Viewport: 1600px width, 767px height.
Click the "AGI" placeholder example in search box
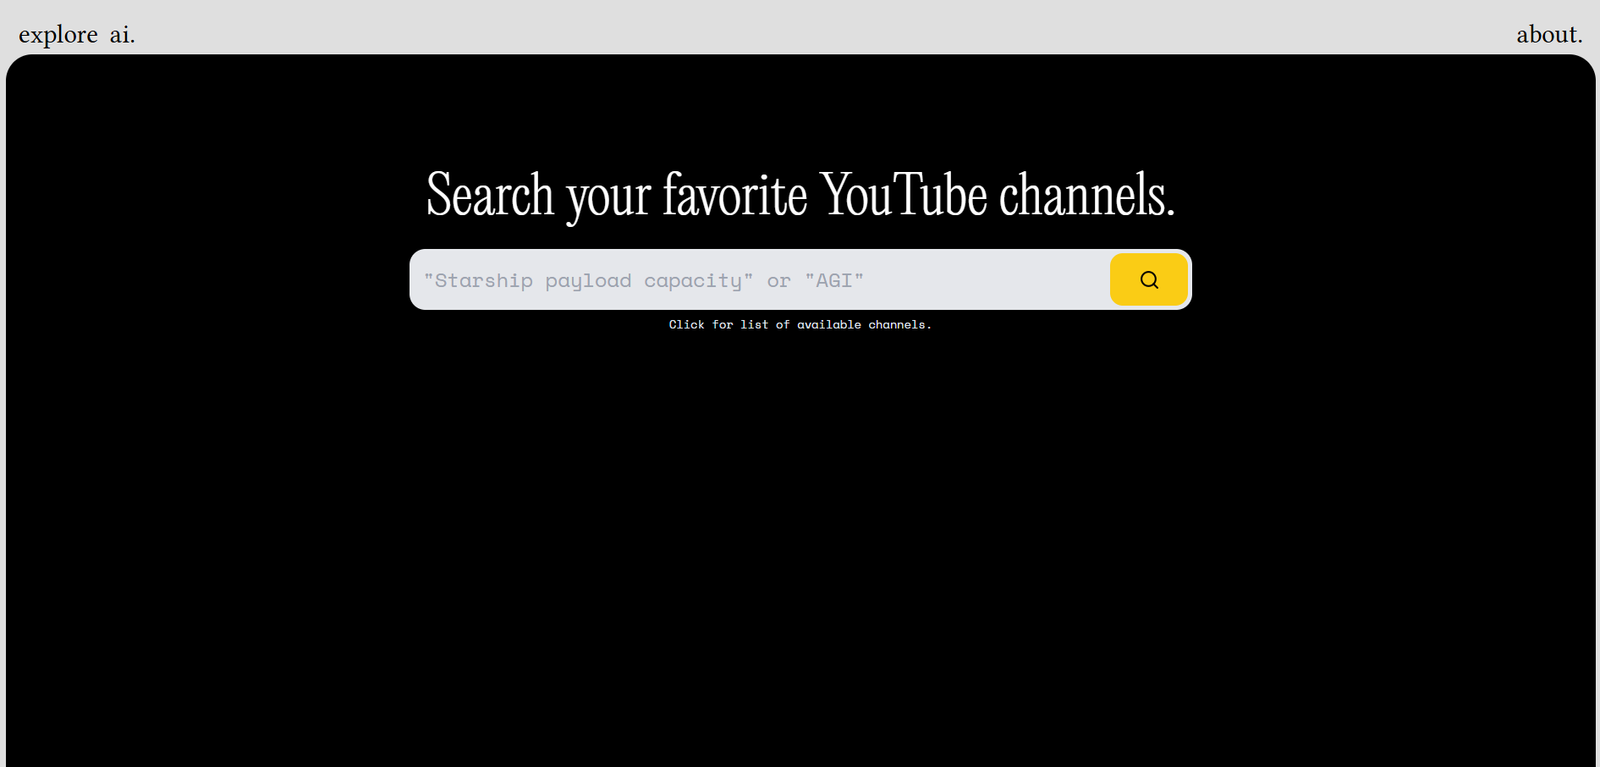click(834, 281)
